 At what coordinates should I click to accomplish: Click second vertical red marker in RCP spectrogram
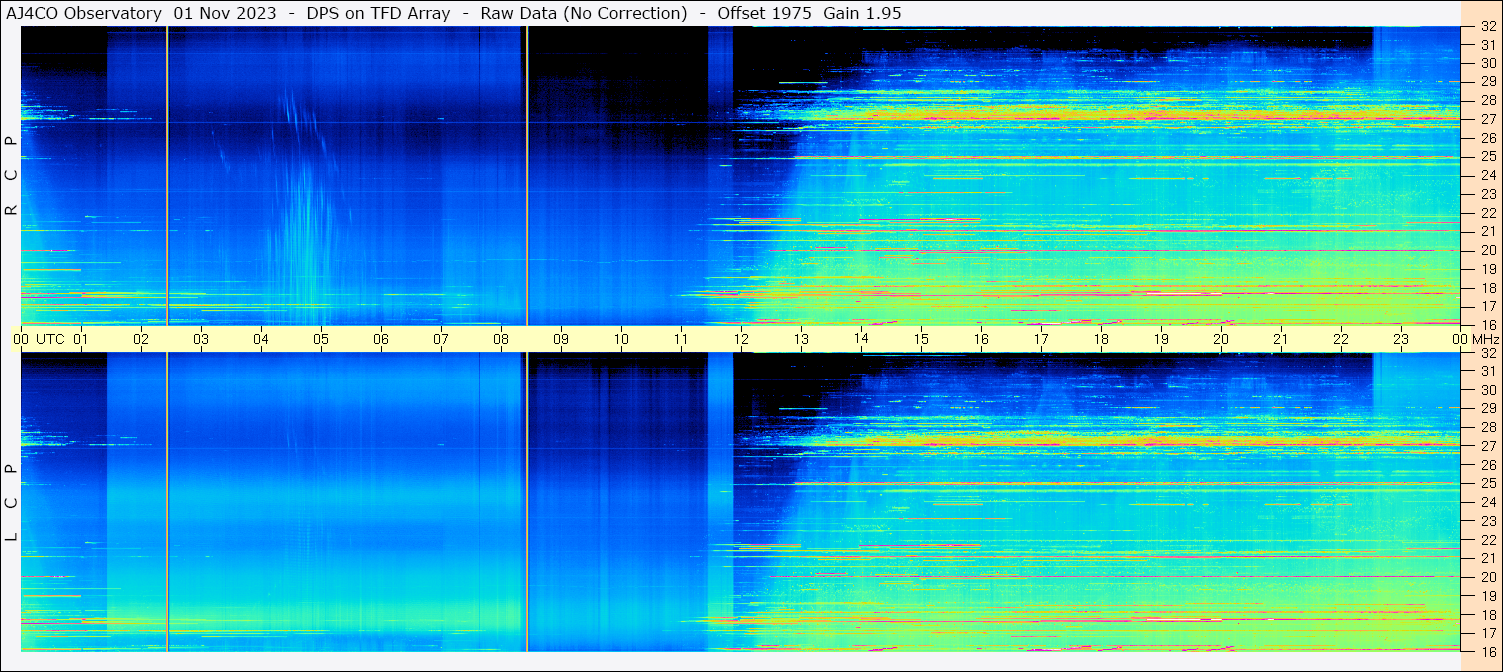pyautogui.click(x=527, y=175)
